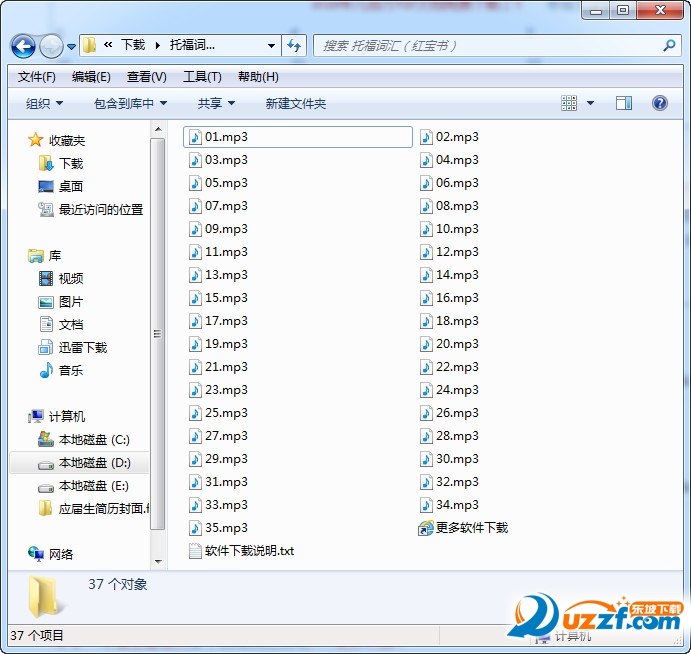The width and height of the screenshot is (691, 654).
Task: Open the 共享 dropdown
Action: 216,104
